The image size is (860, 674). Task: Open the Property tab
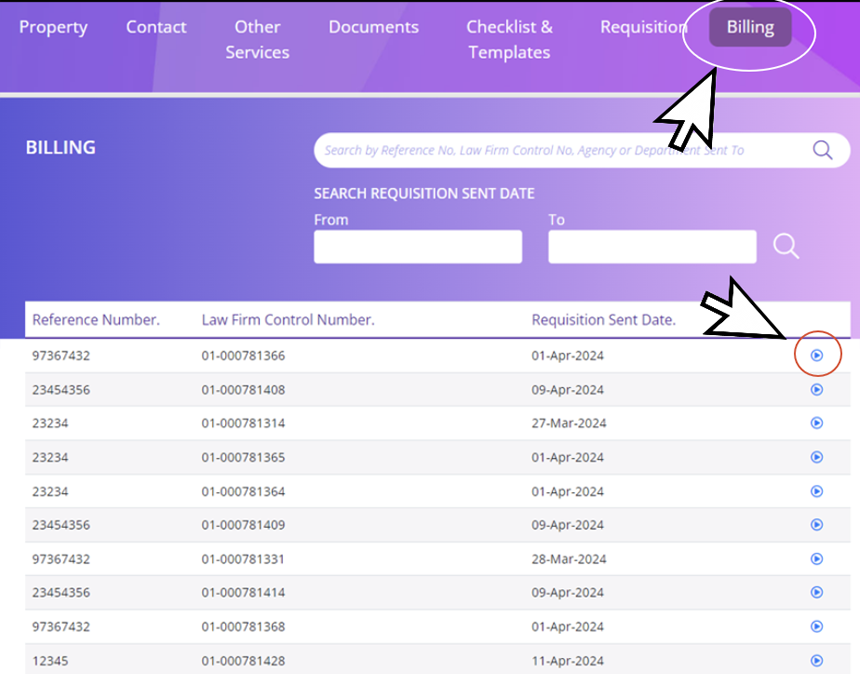[53, 27]
